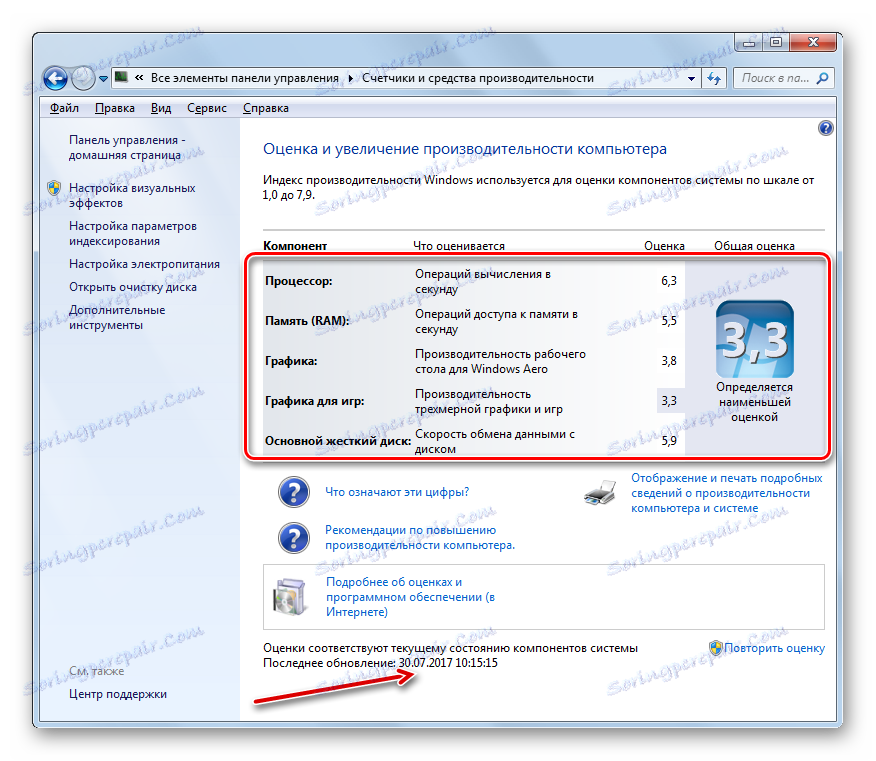Click Повторить оценку to rerun assessment

774,648
